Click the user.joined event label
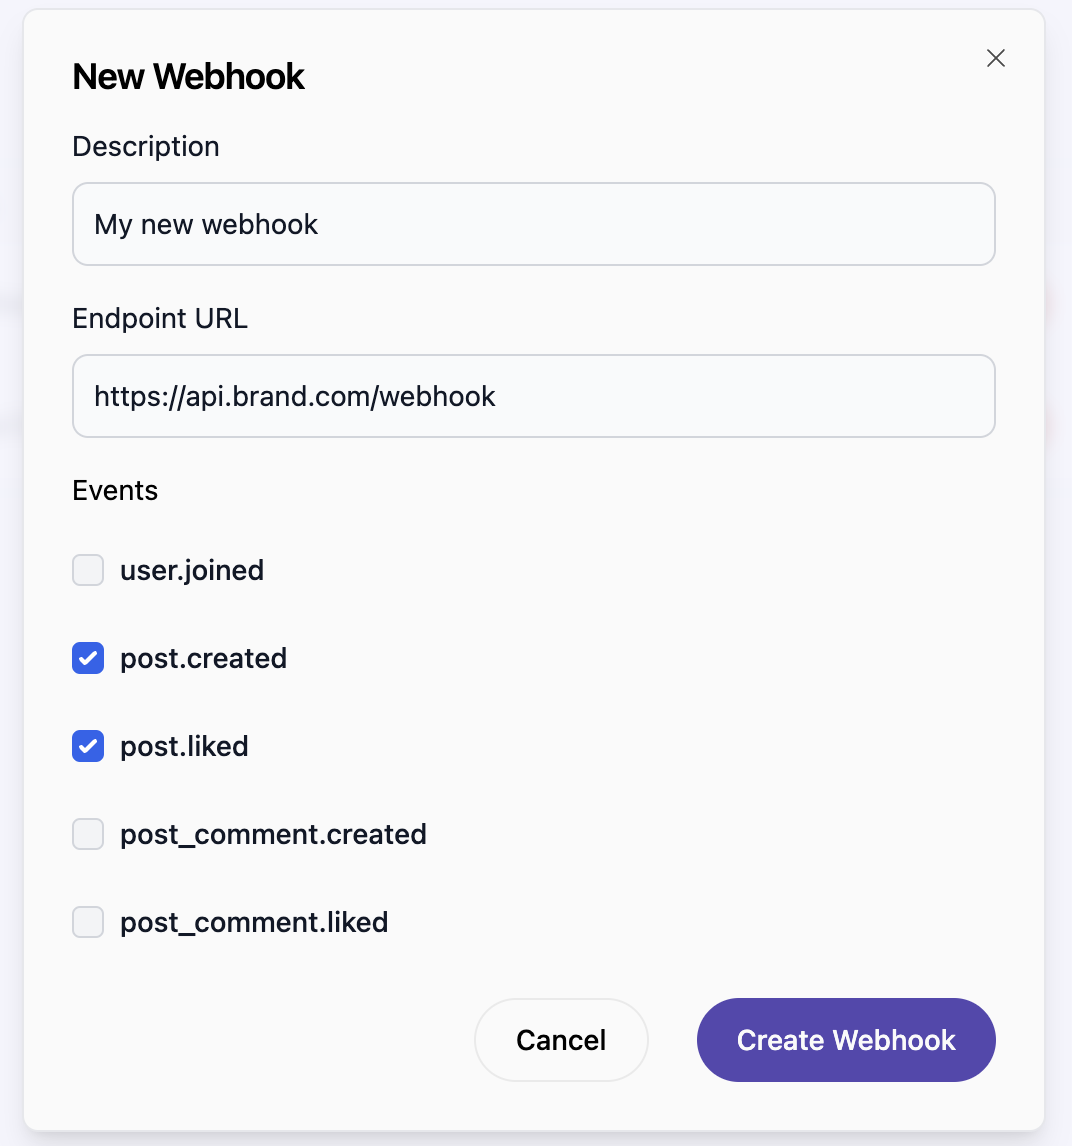This screenshot has width=1072, height=1146. (x=192, y=570)
